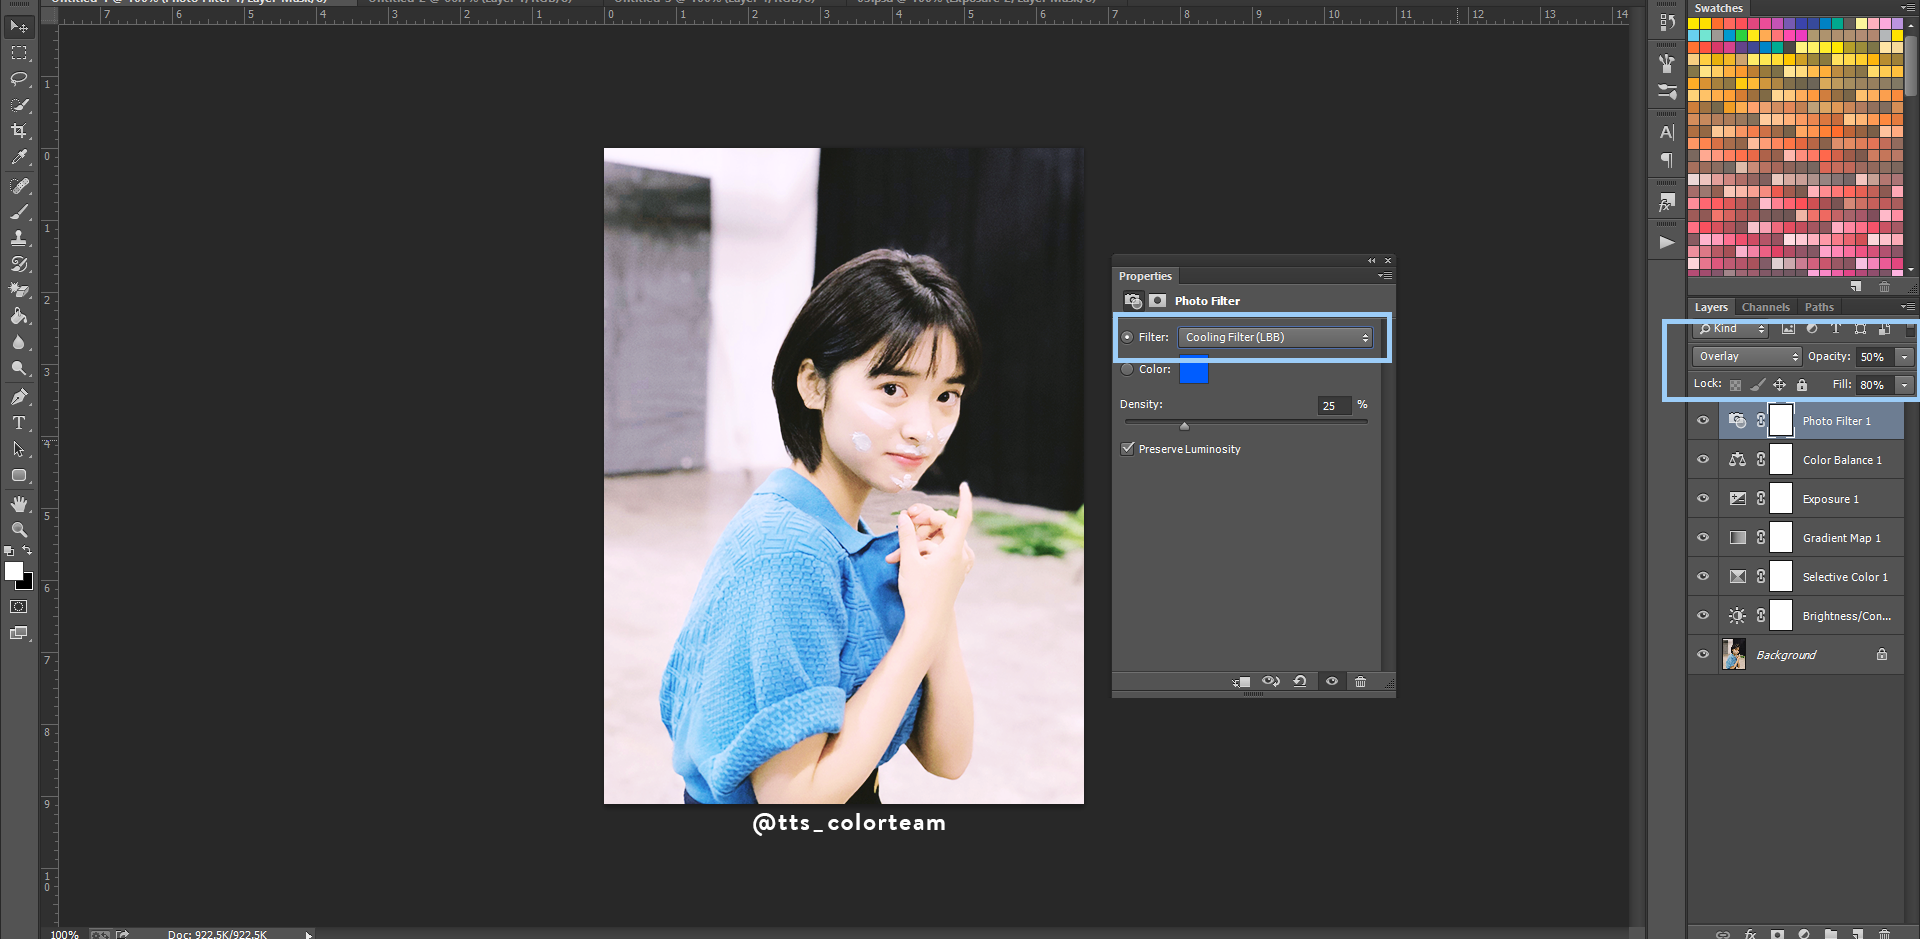
Task: Open the Kind layer filter dropdown
Action: (1731, 328)
